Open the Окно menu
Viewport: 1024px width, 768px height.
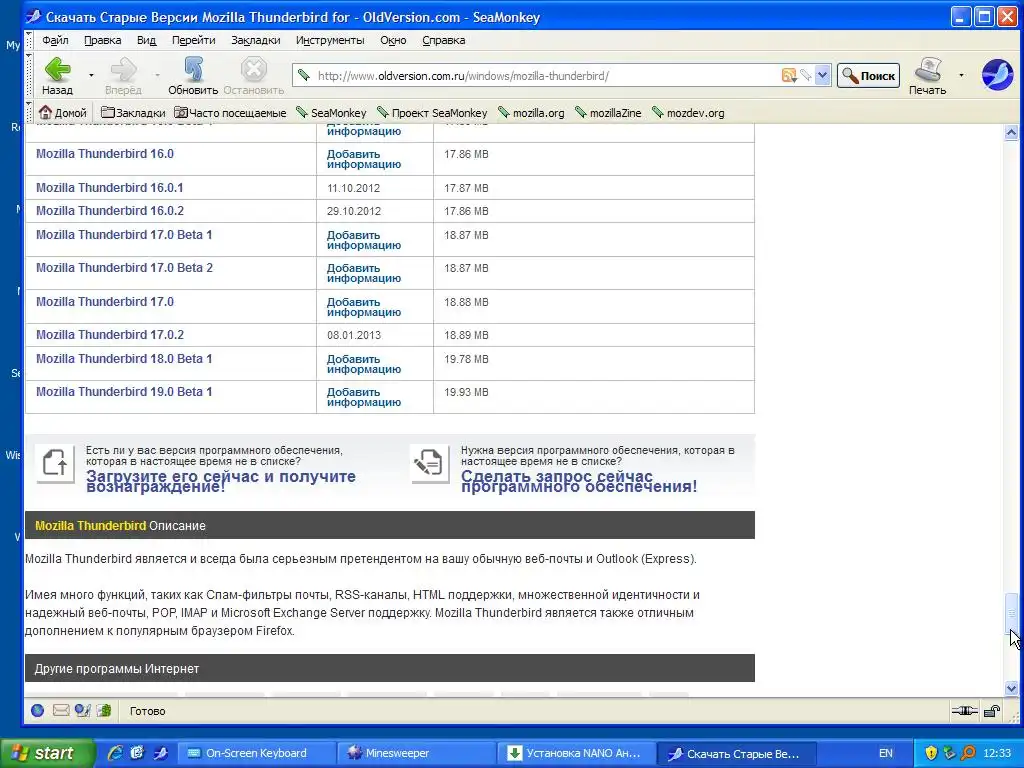[393, 40]
